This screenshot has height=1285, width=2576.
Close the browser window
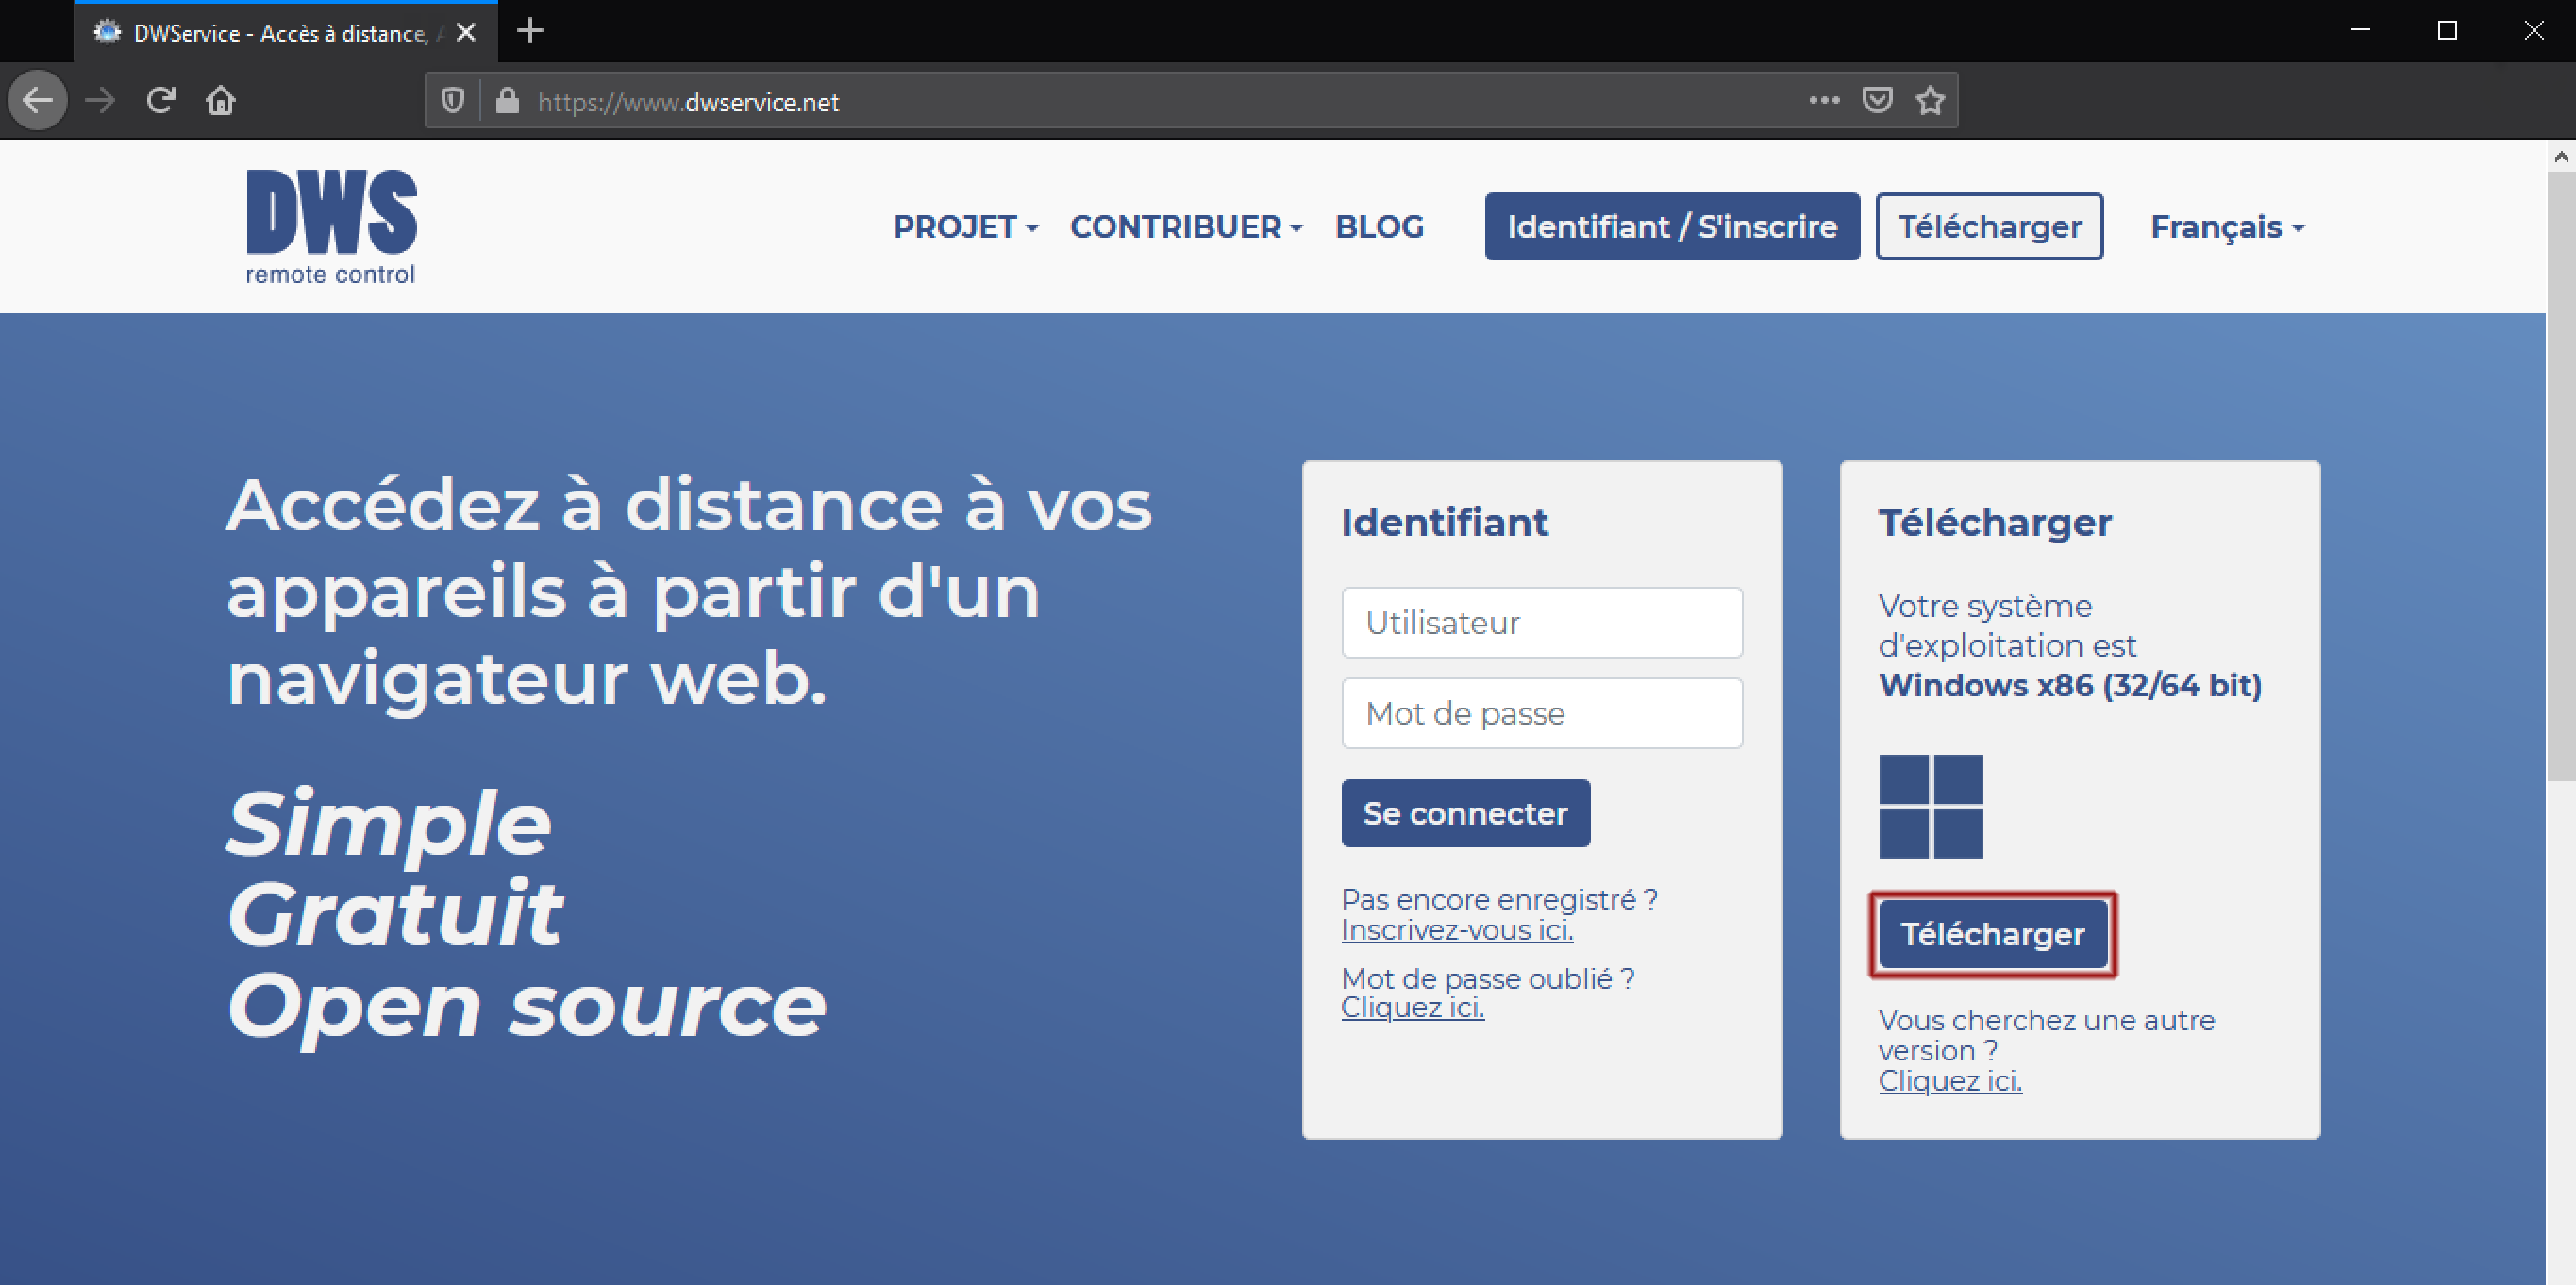(x=2533, y=31)
